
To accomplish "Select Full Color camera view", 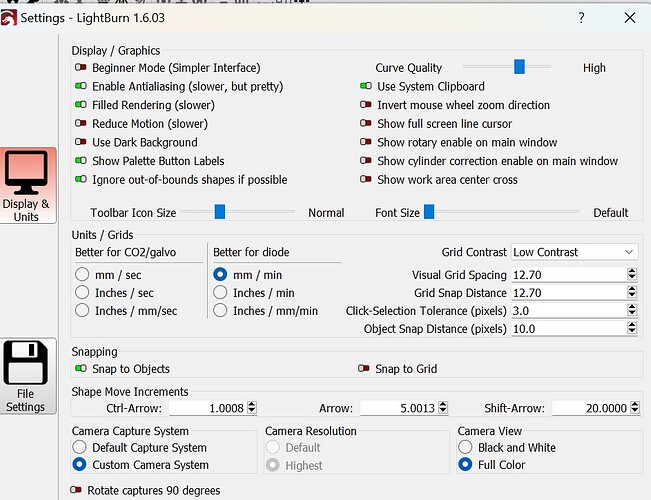I will (465, 464).
